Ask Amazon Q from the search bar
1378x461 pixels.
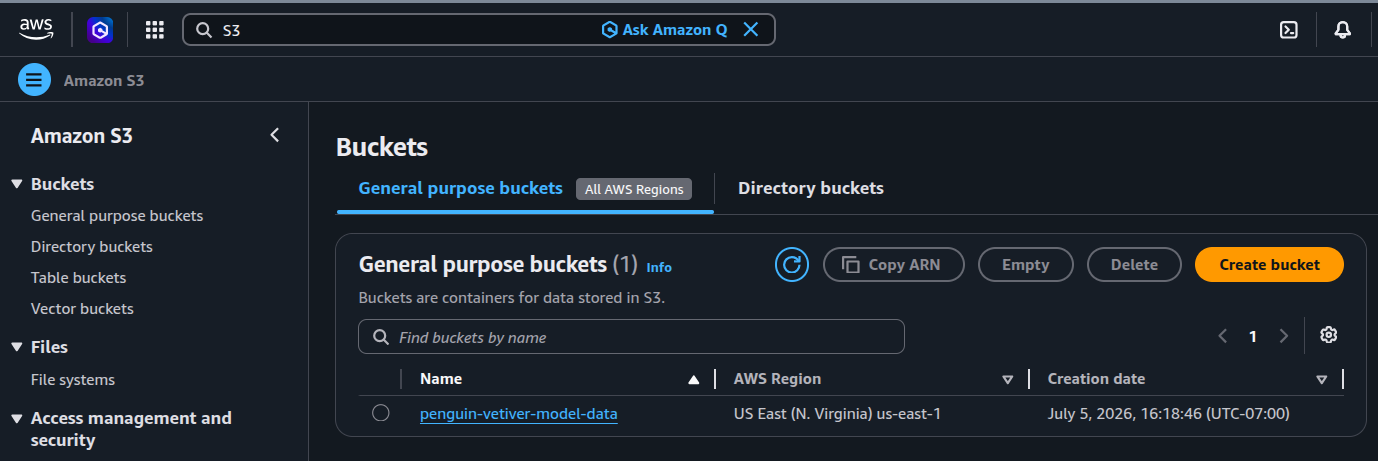pyautogui.click(x=664, y=30)
